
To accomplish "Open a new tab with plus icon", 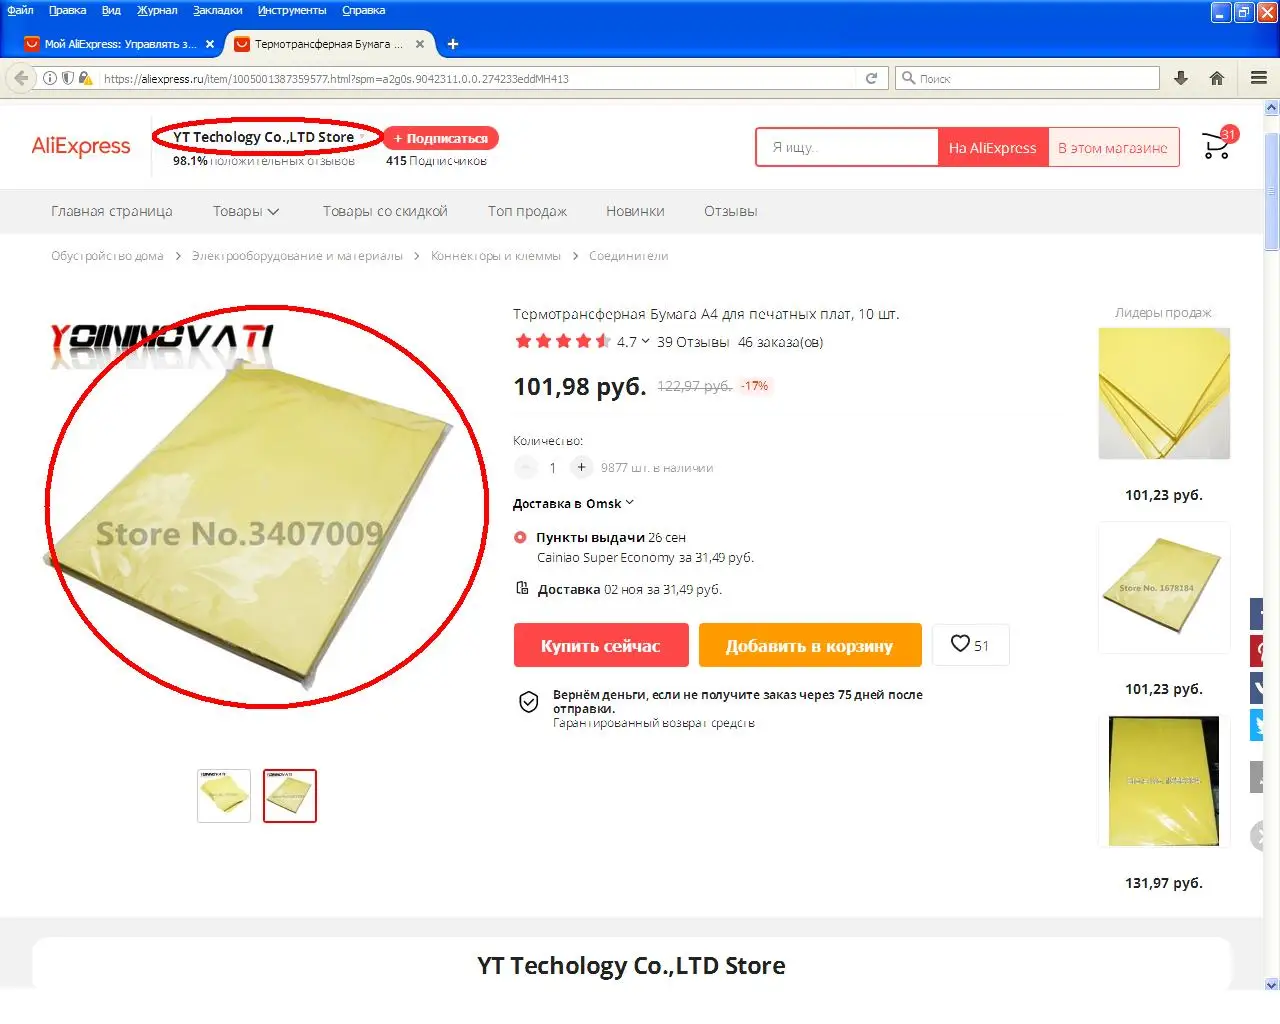I will (x=453, y=44).
